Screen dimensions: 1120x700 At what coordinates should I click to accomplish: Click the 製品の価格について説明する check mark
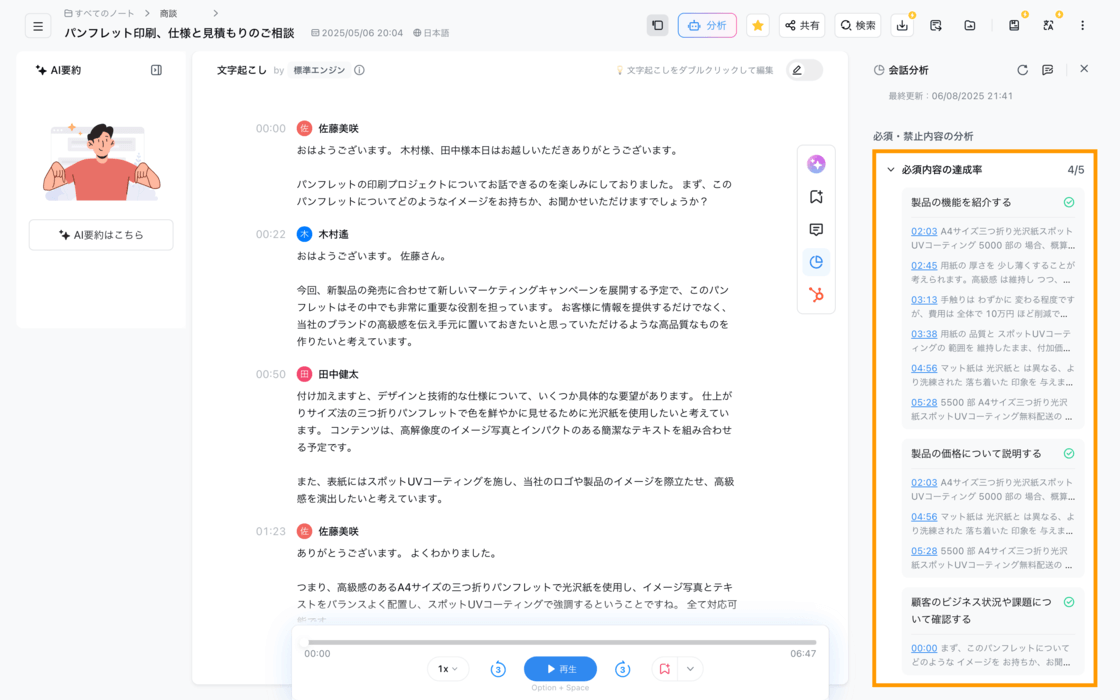[x=1069, y=454]
